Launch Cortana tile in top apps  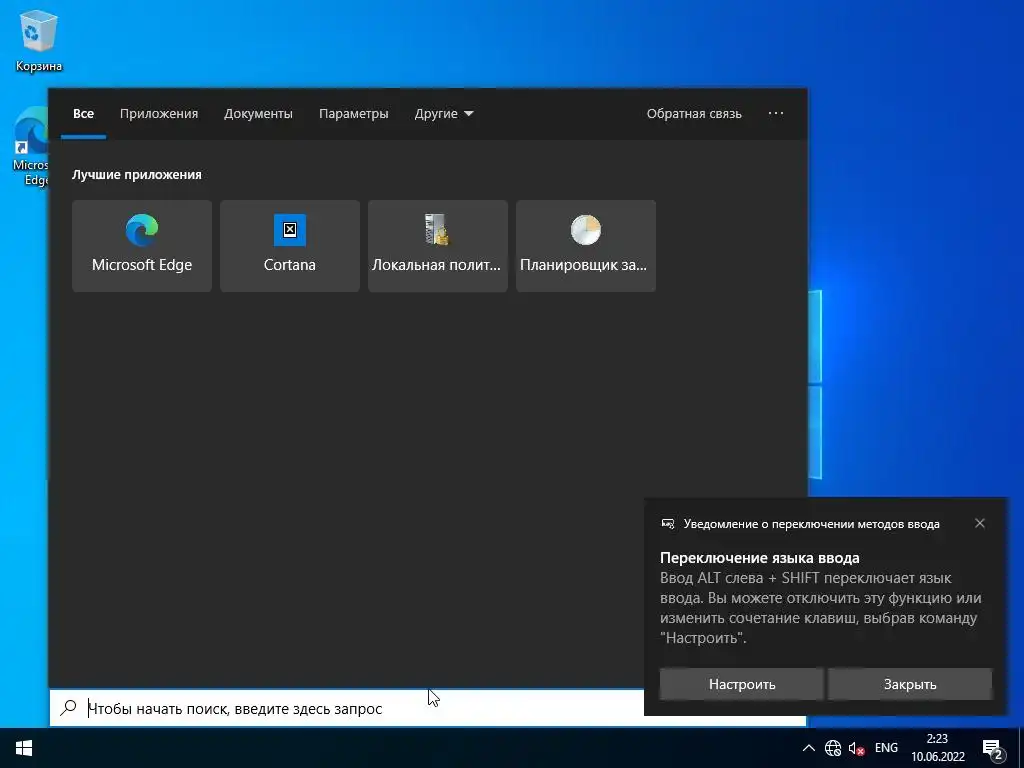pyautogui.click(x=289, y=246)
